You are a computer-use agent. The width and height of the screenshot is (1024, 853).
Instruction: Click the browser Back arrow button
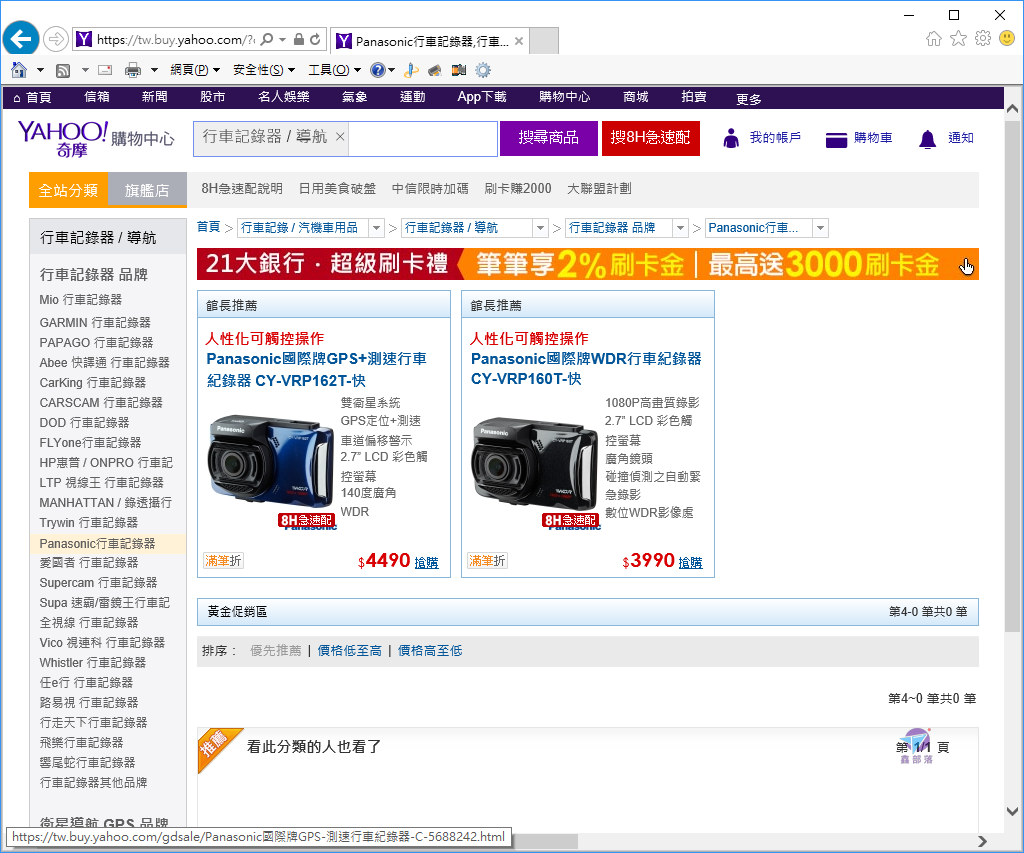click(x=20, y=39)
